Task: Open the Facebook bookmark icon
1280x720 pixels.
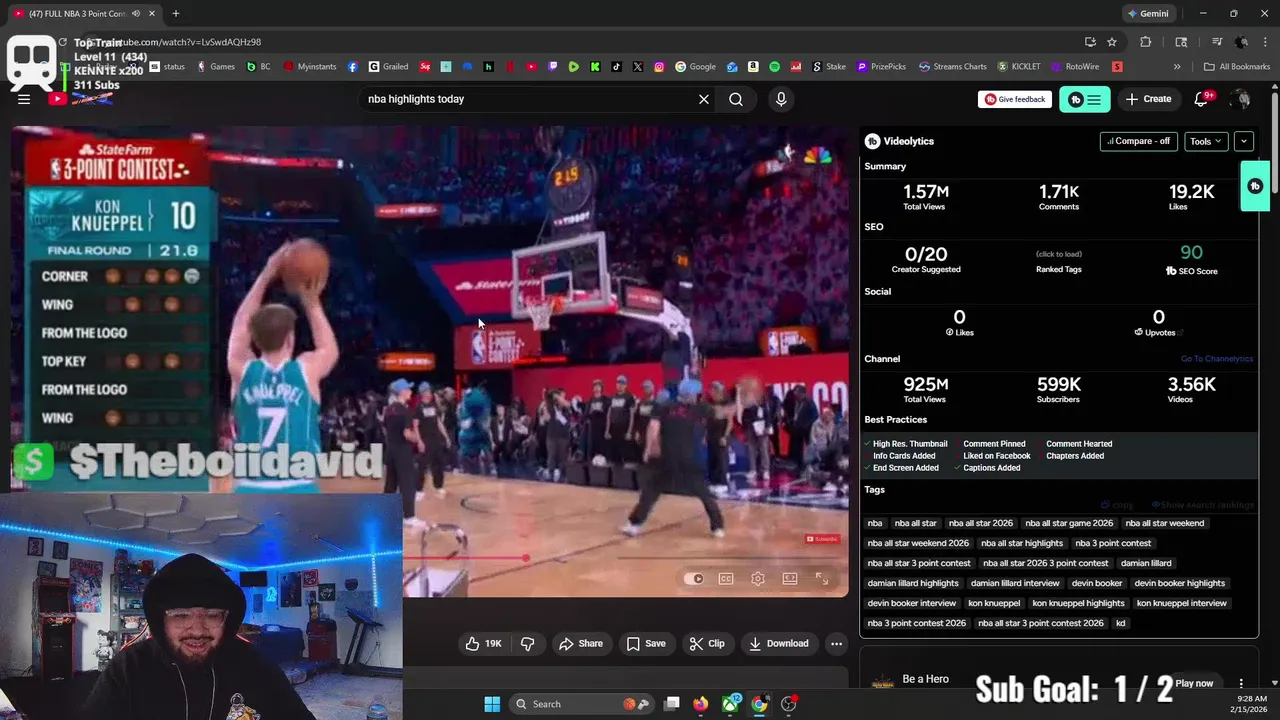Action: [353, 67]
